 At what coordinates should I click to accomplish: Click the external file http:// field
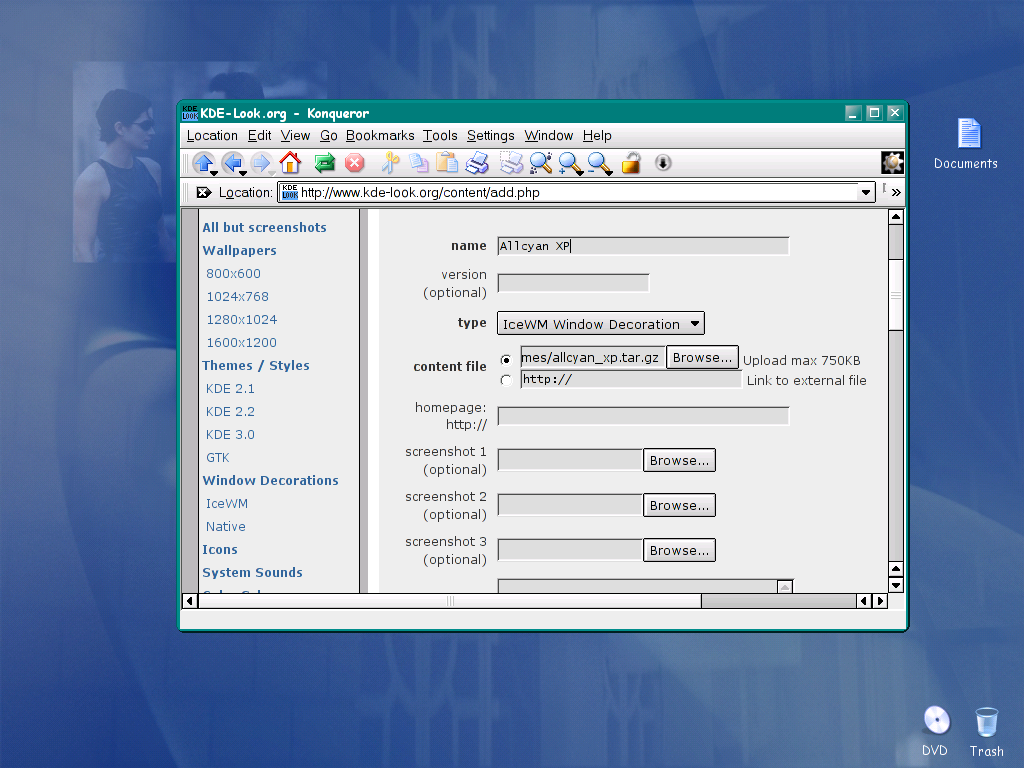[631, 379]
